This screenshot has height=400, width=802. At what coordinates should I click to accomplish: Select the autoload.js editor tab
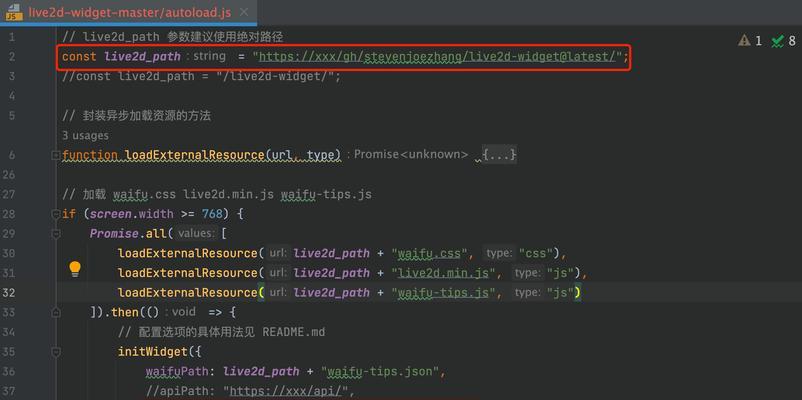(128, 12)
